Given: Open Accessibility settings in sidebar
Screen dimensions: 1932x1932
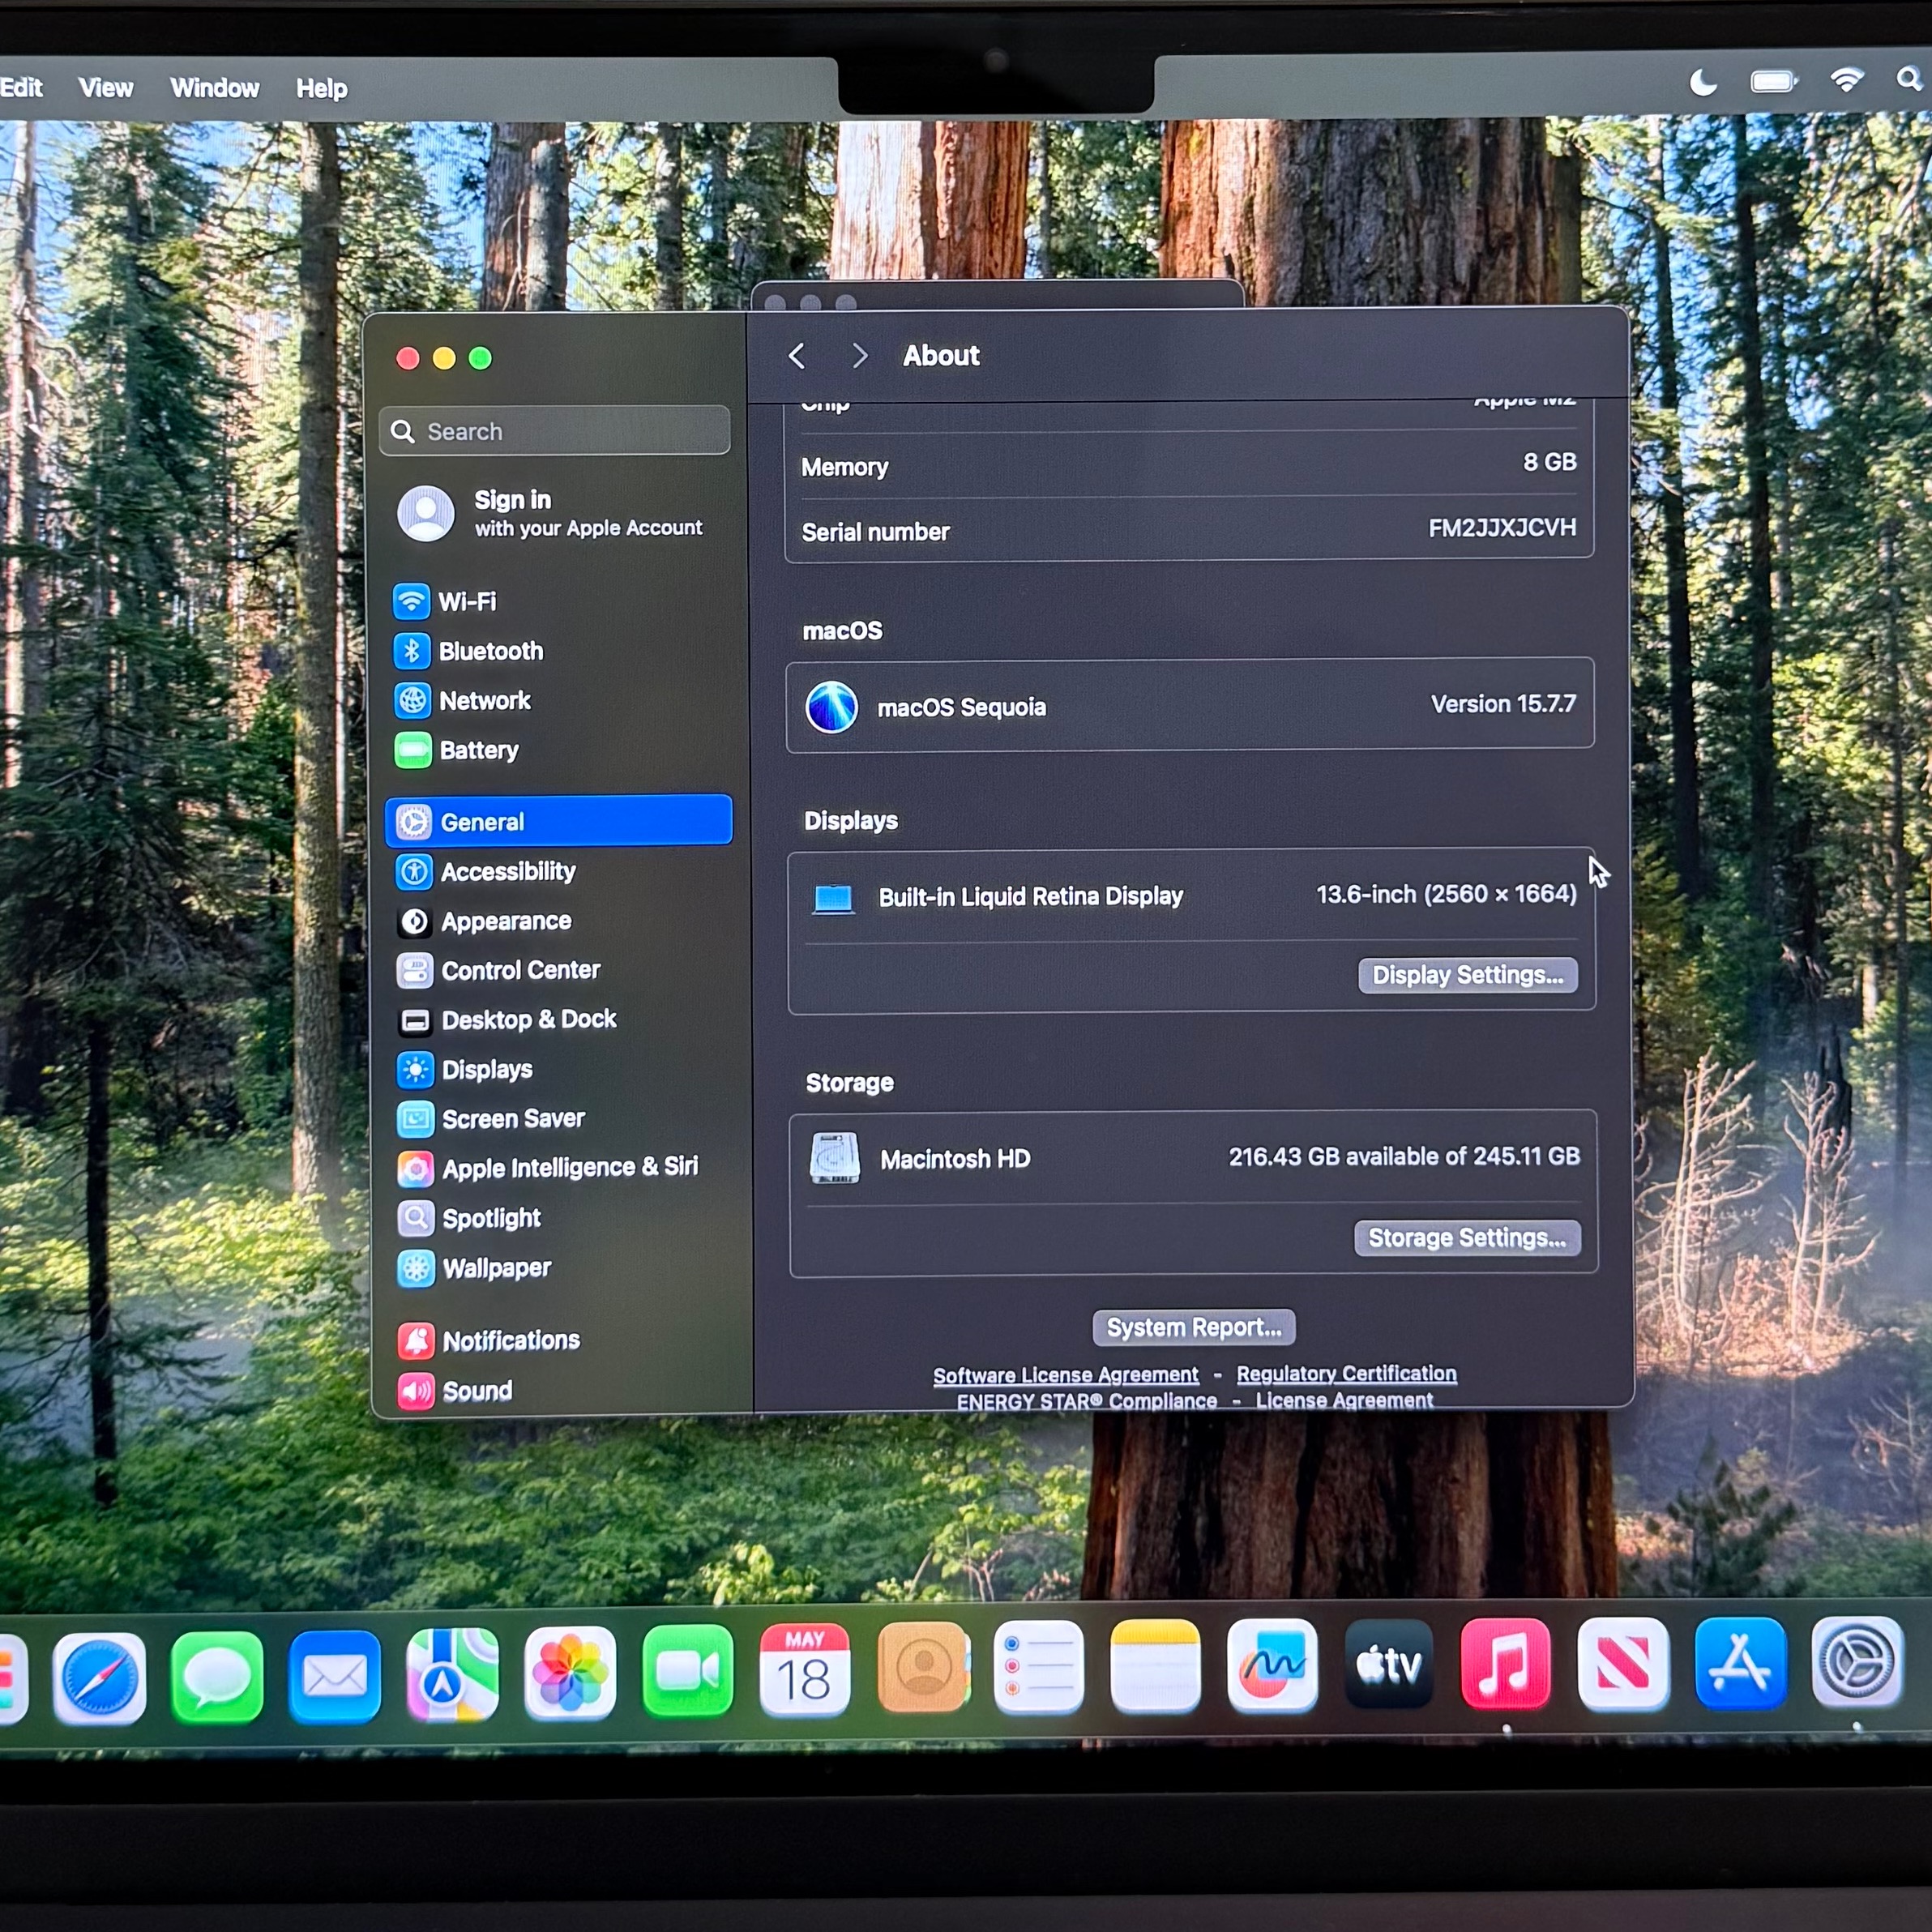Looking at the screenshot, I should (558, 871).
